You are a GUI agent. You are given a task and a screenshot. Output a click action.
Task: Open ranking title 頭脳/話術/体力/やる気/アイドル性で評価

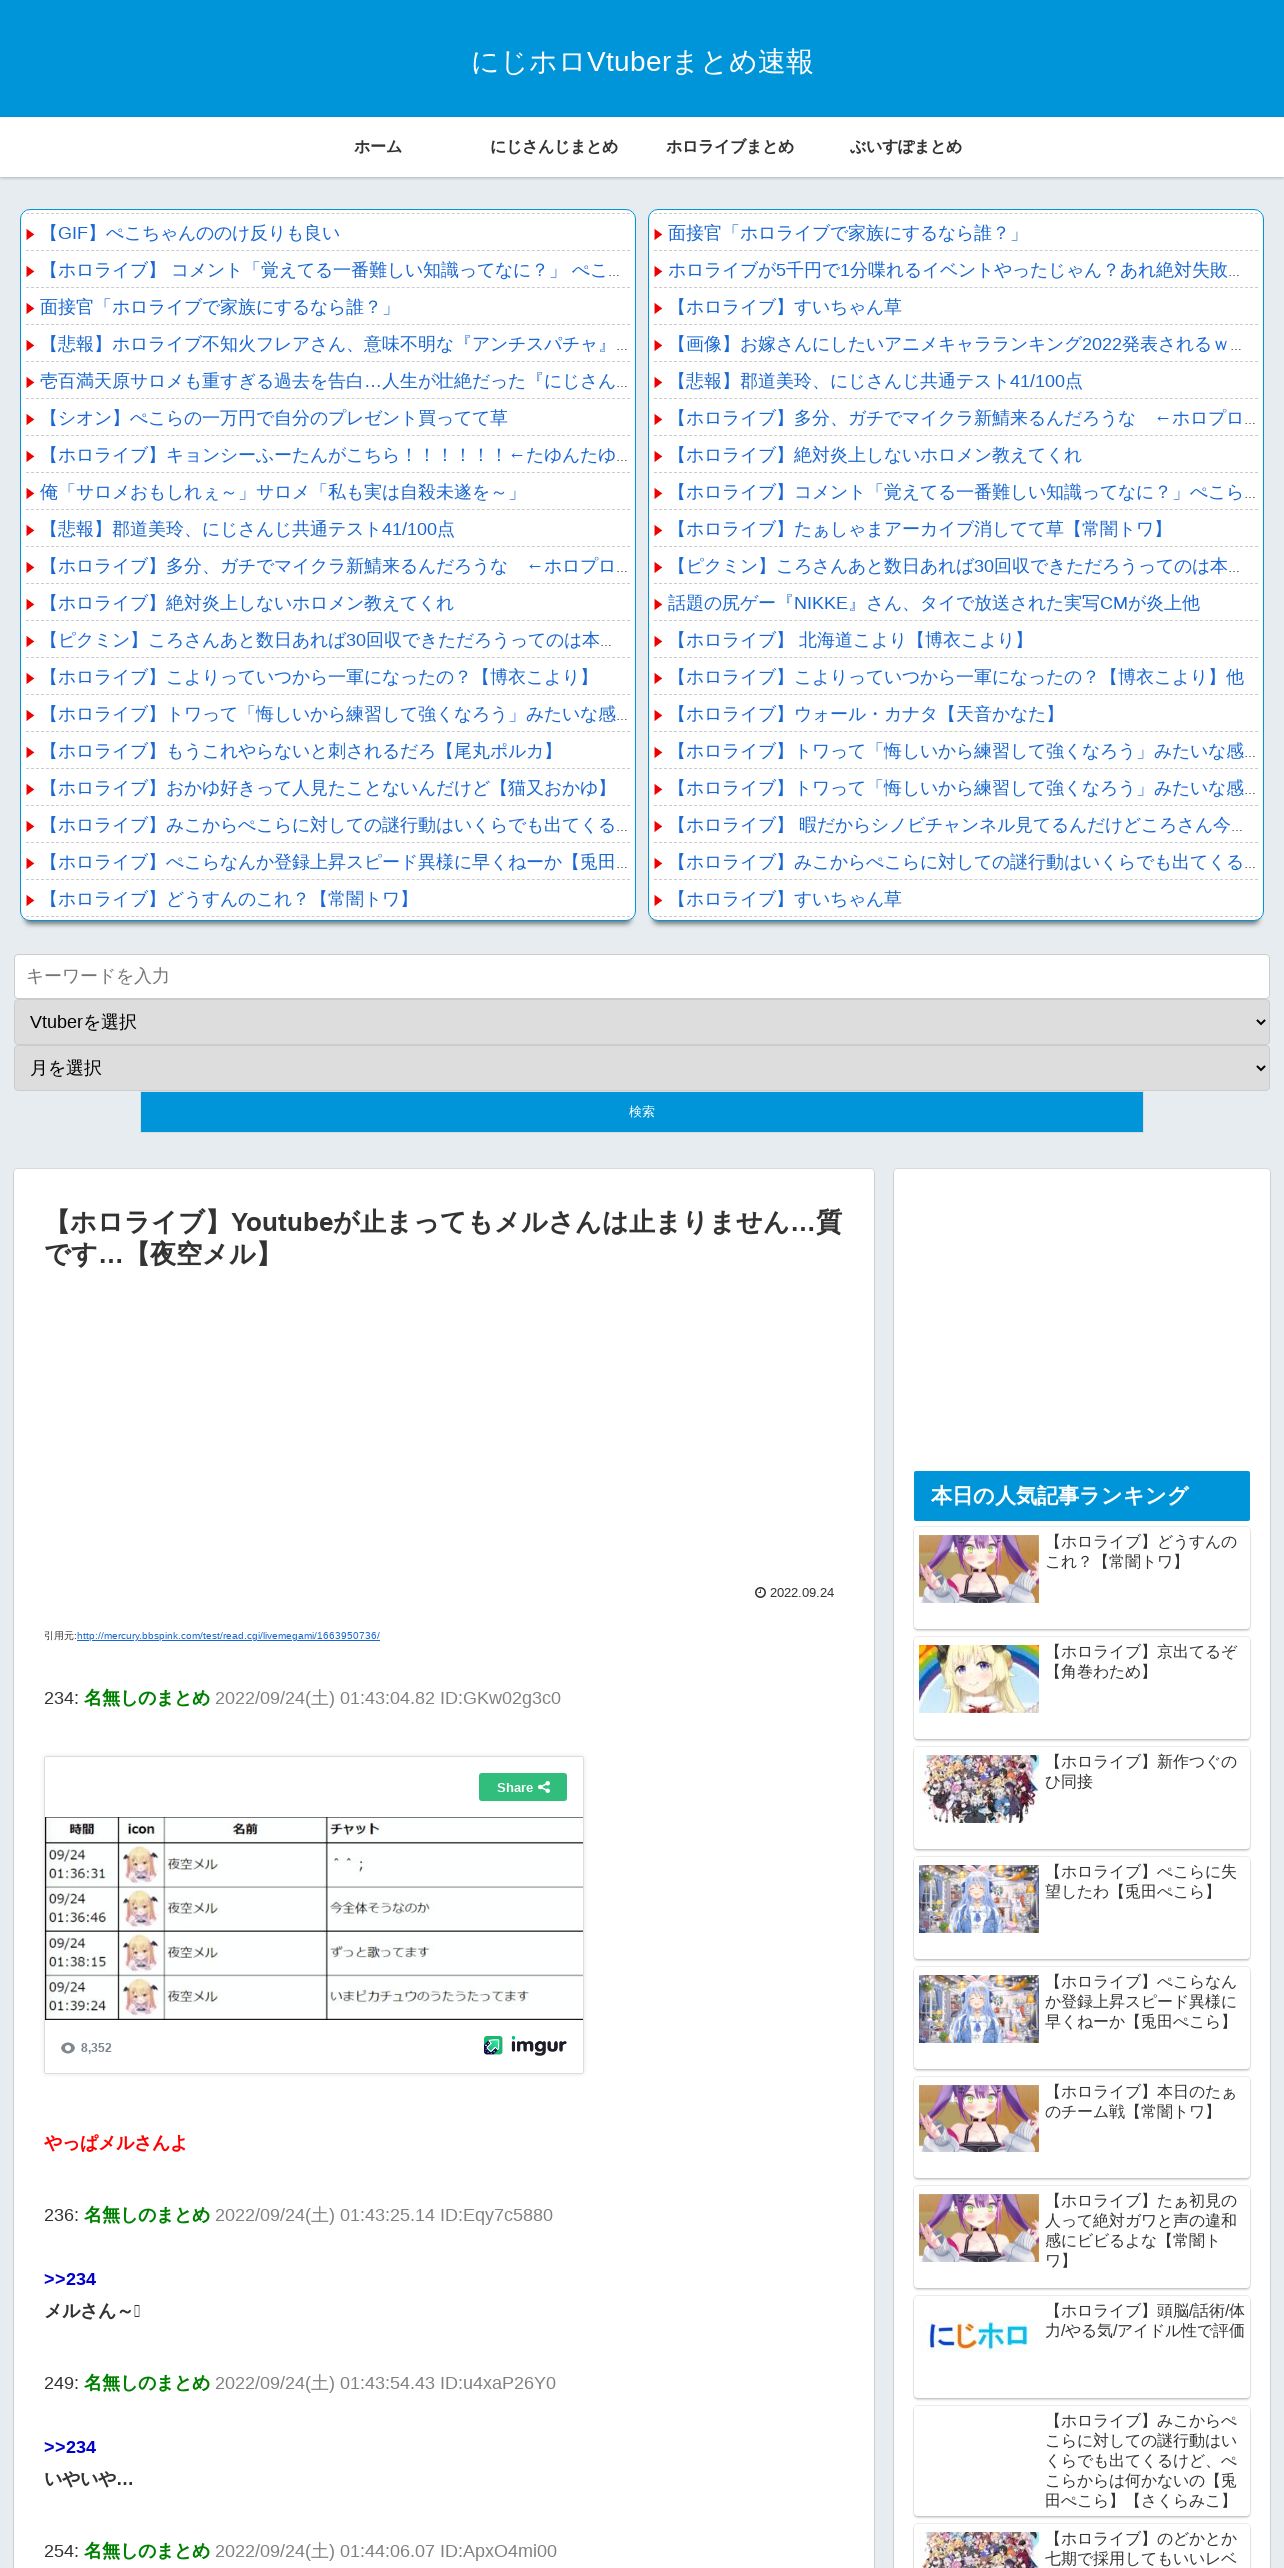point(1145,2321)
